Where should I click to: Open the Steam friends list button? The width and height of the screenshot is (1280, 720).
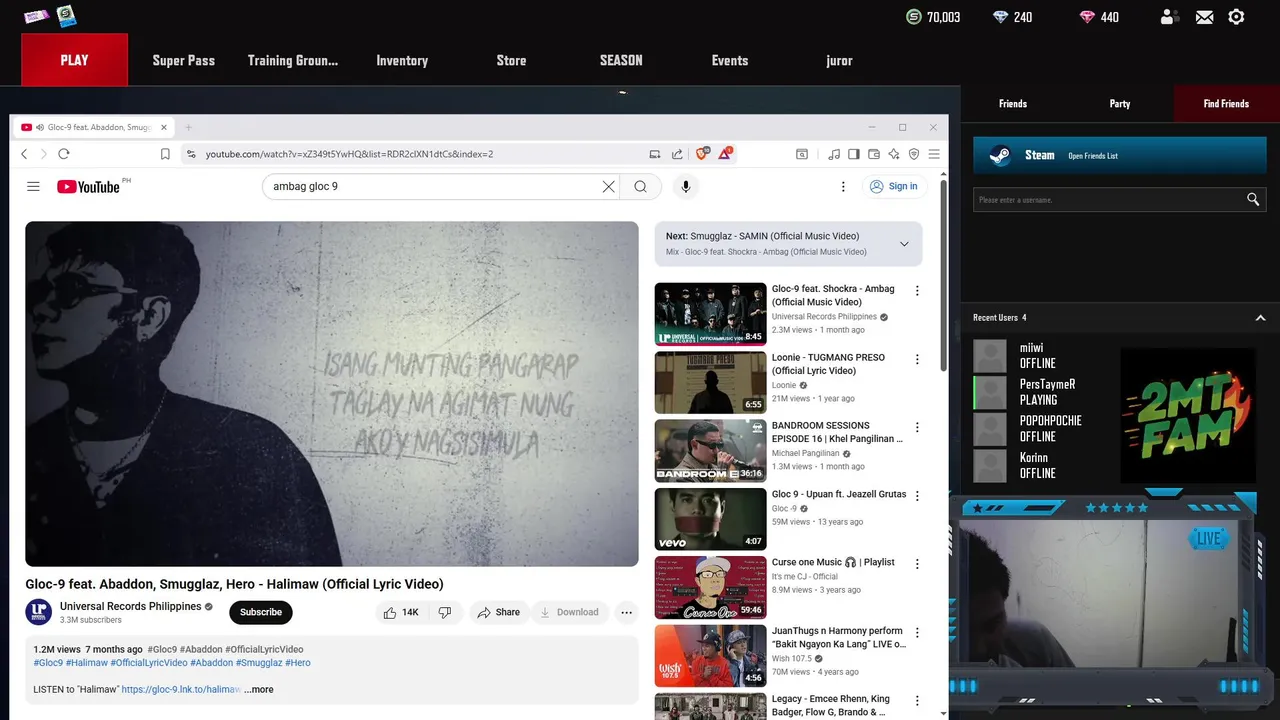pos(1120,155)
